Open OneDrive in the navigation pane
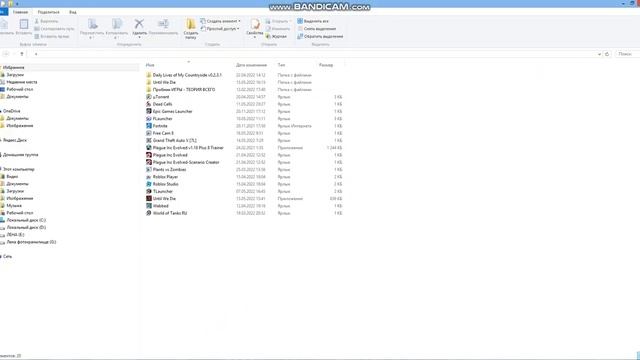Screen dimensions: 640x360 (x=11, y=111)
